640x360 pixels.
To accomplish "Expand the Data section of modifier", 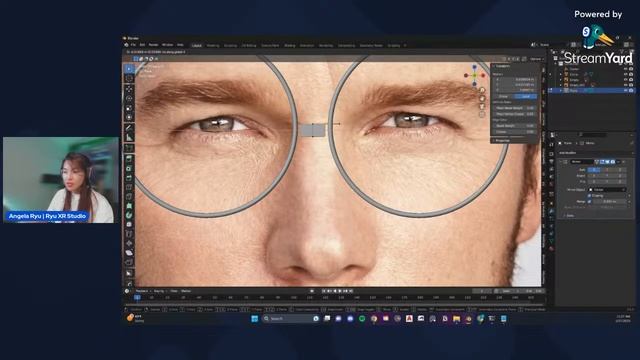I will pyautogui.click(x=570, y=216).
